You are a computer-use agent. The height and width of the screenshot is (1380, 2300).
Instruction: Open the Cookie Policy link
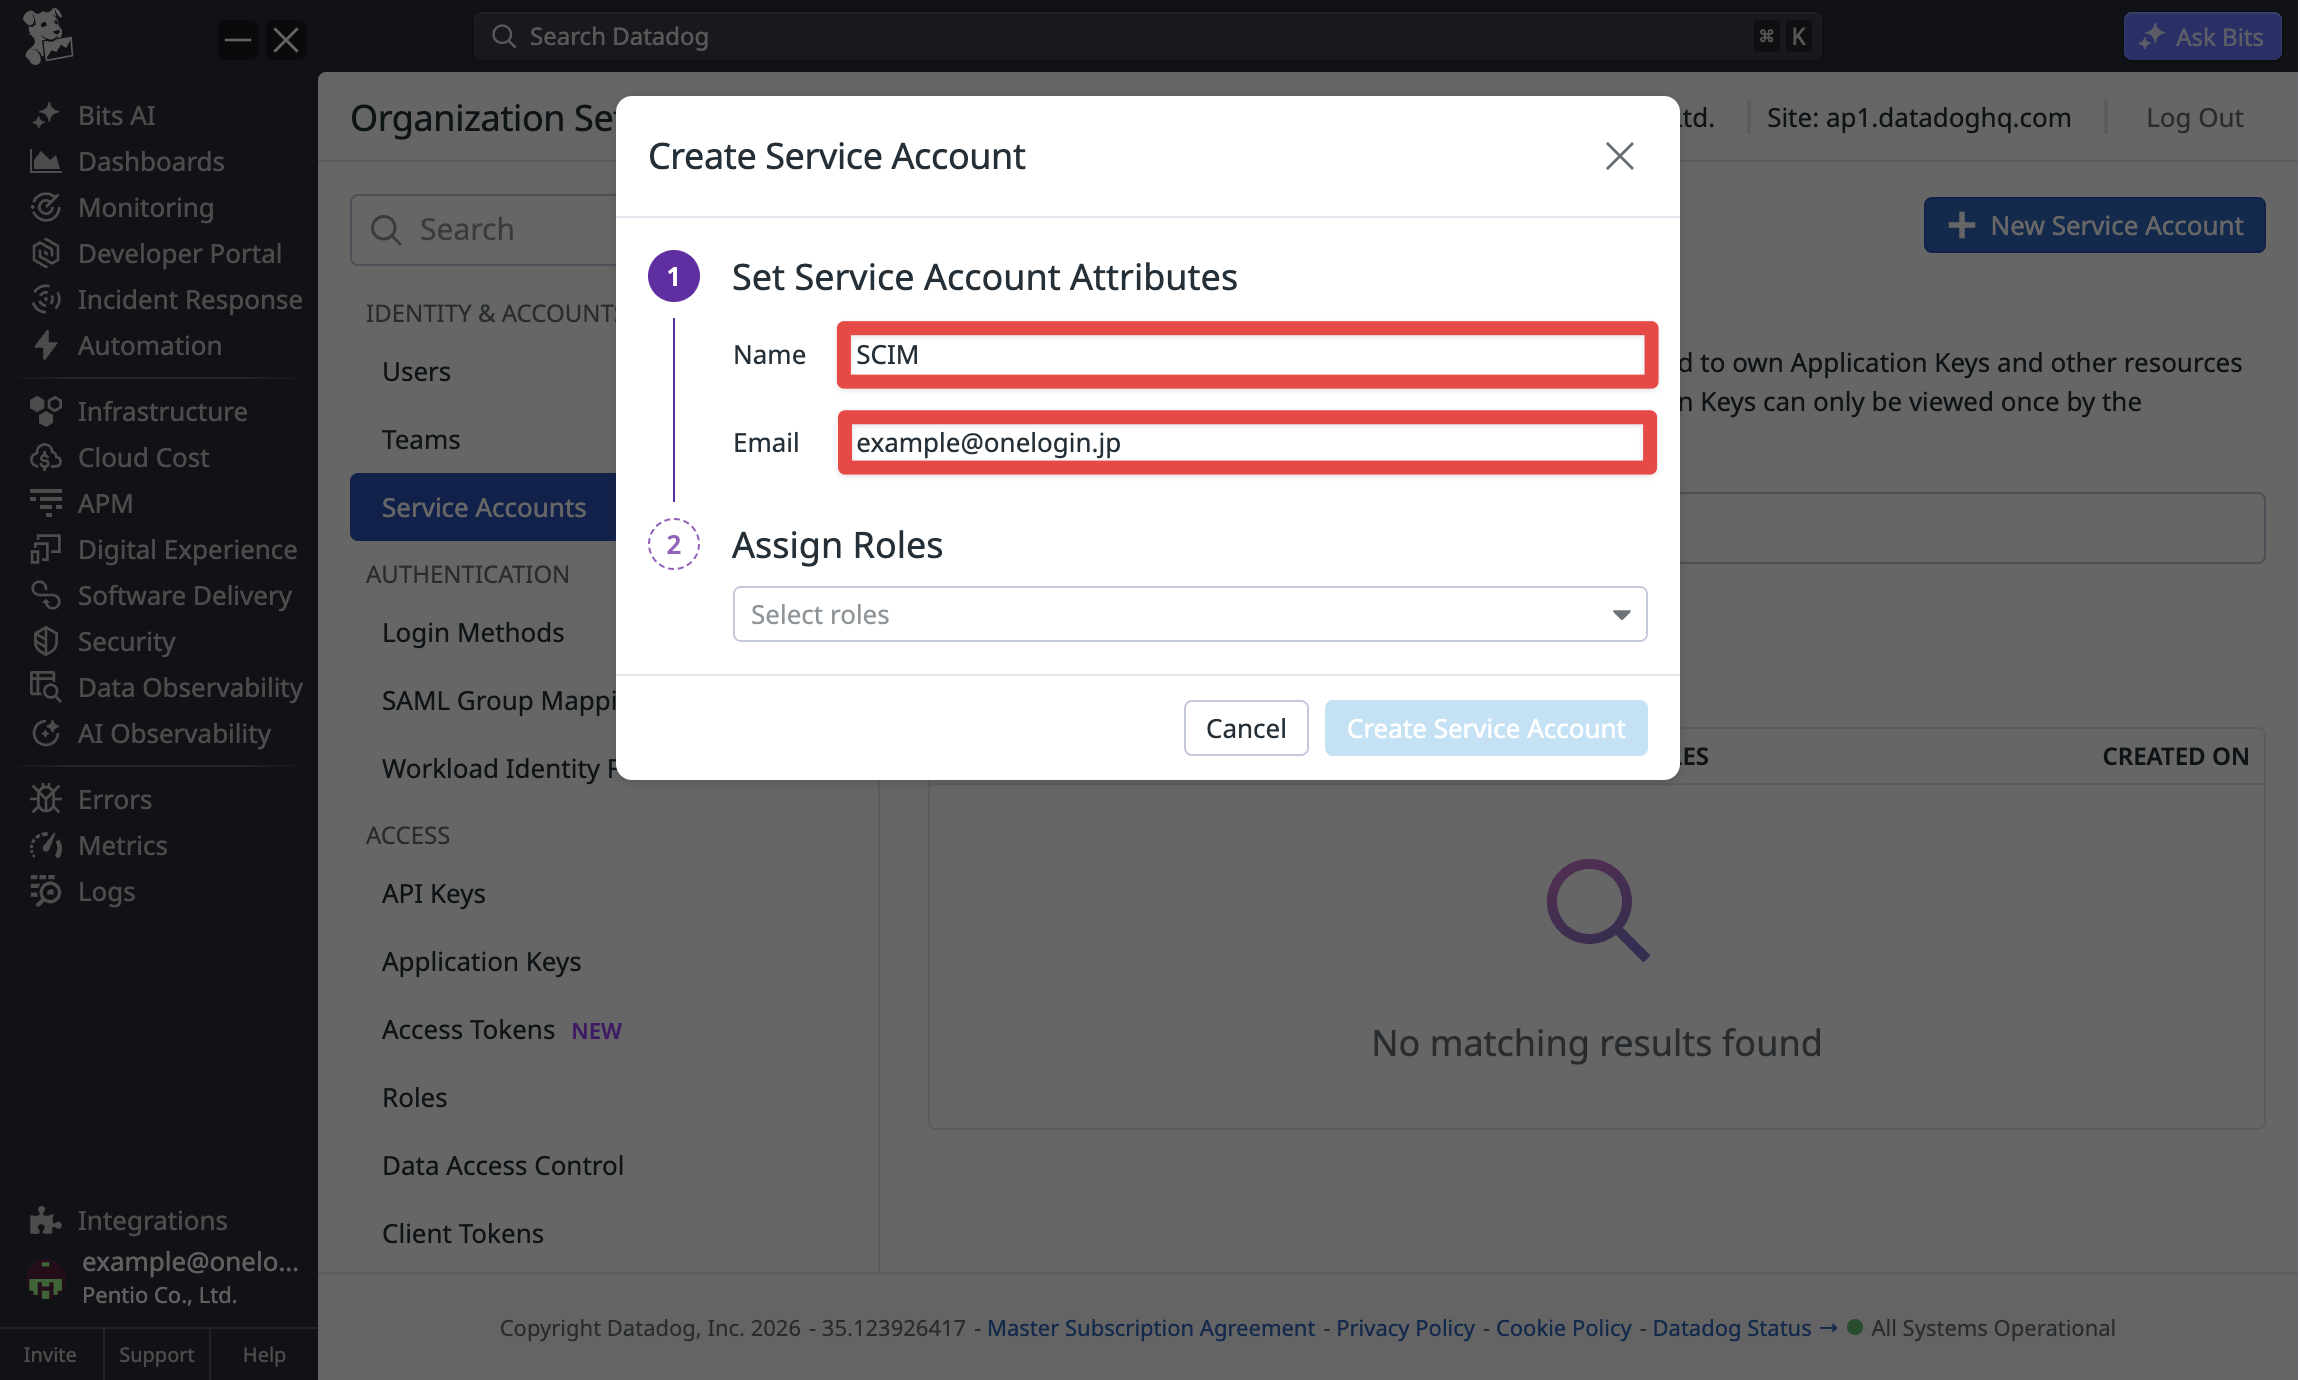[x=1563, y=1328]
